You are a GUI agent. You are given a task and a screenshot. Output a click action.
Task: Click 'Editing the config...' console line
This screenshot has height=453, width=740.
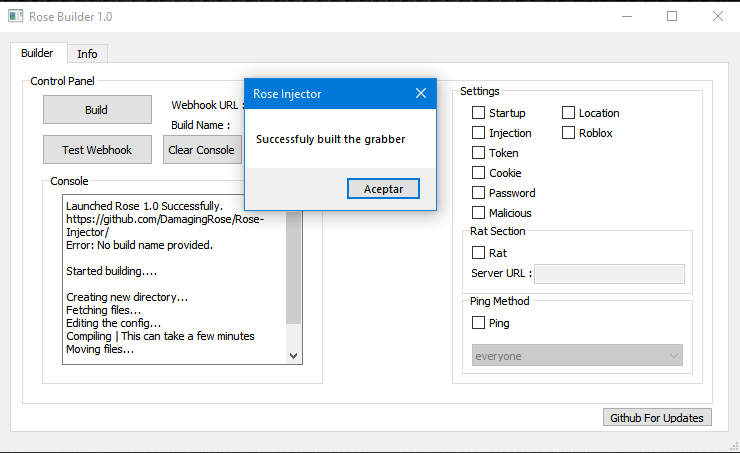click(113, 323)
